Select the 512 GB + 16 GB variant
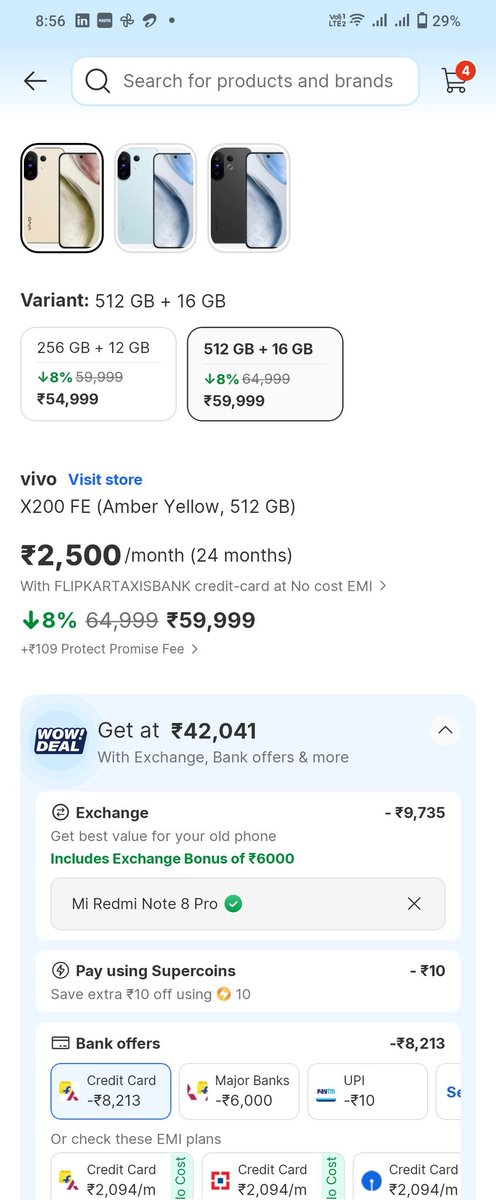The image size is (496, 1200). coord(265,374)
